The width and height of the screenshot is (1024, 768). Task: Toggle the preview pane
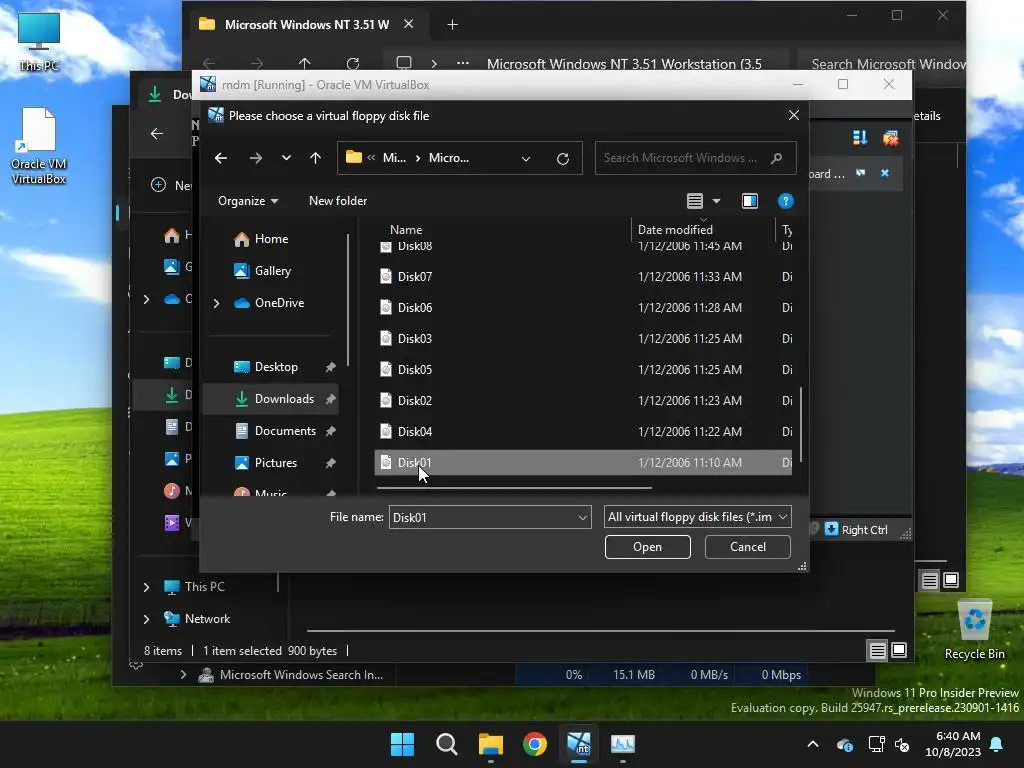(x=750, y=201)
